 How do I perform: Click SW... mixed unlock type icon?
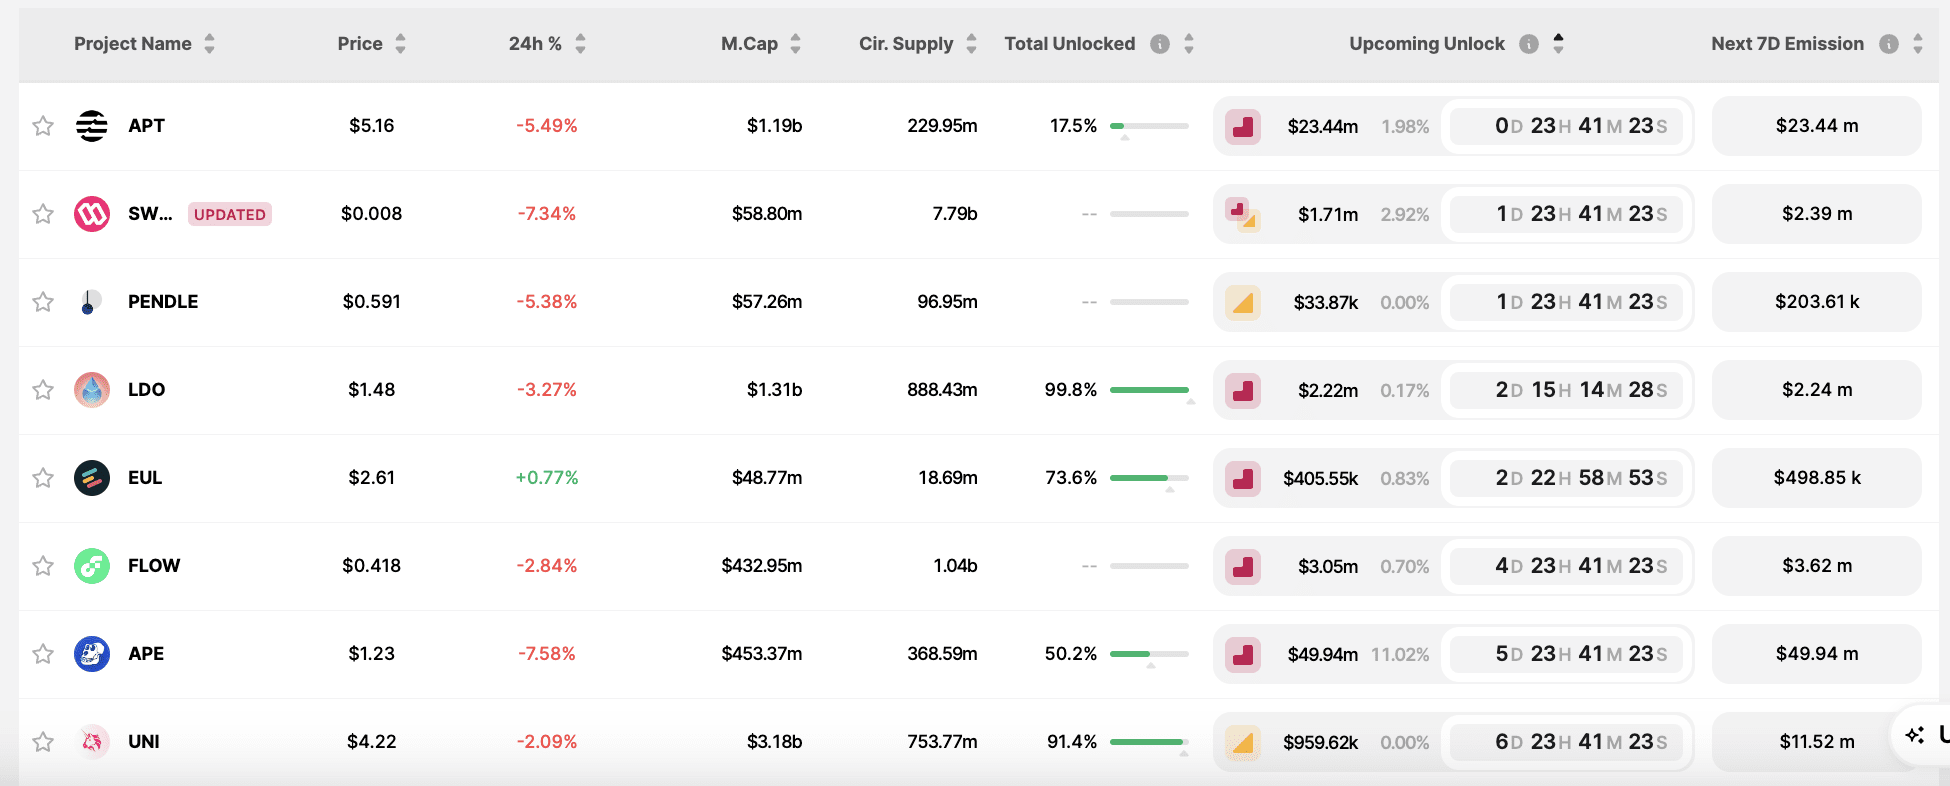click(x=1243, y=214)
